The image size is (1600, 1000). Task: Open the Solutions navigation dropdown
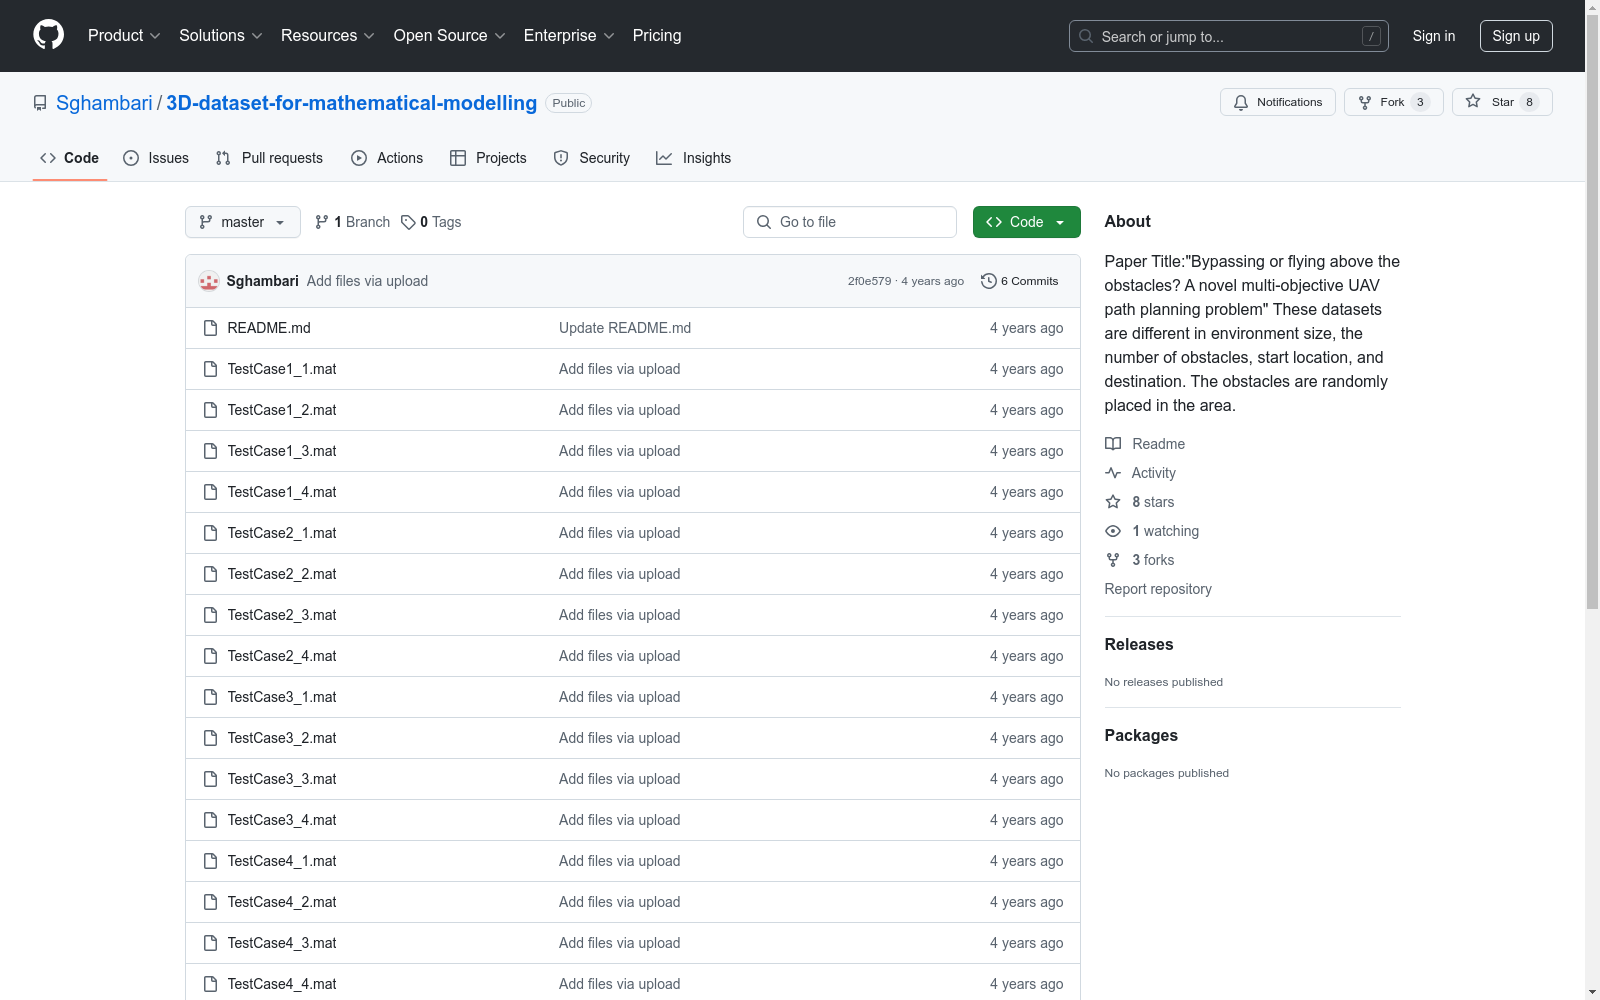point(221,35)
